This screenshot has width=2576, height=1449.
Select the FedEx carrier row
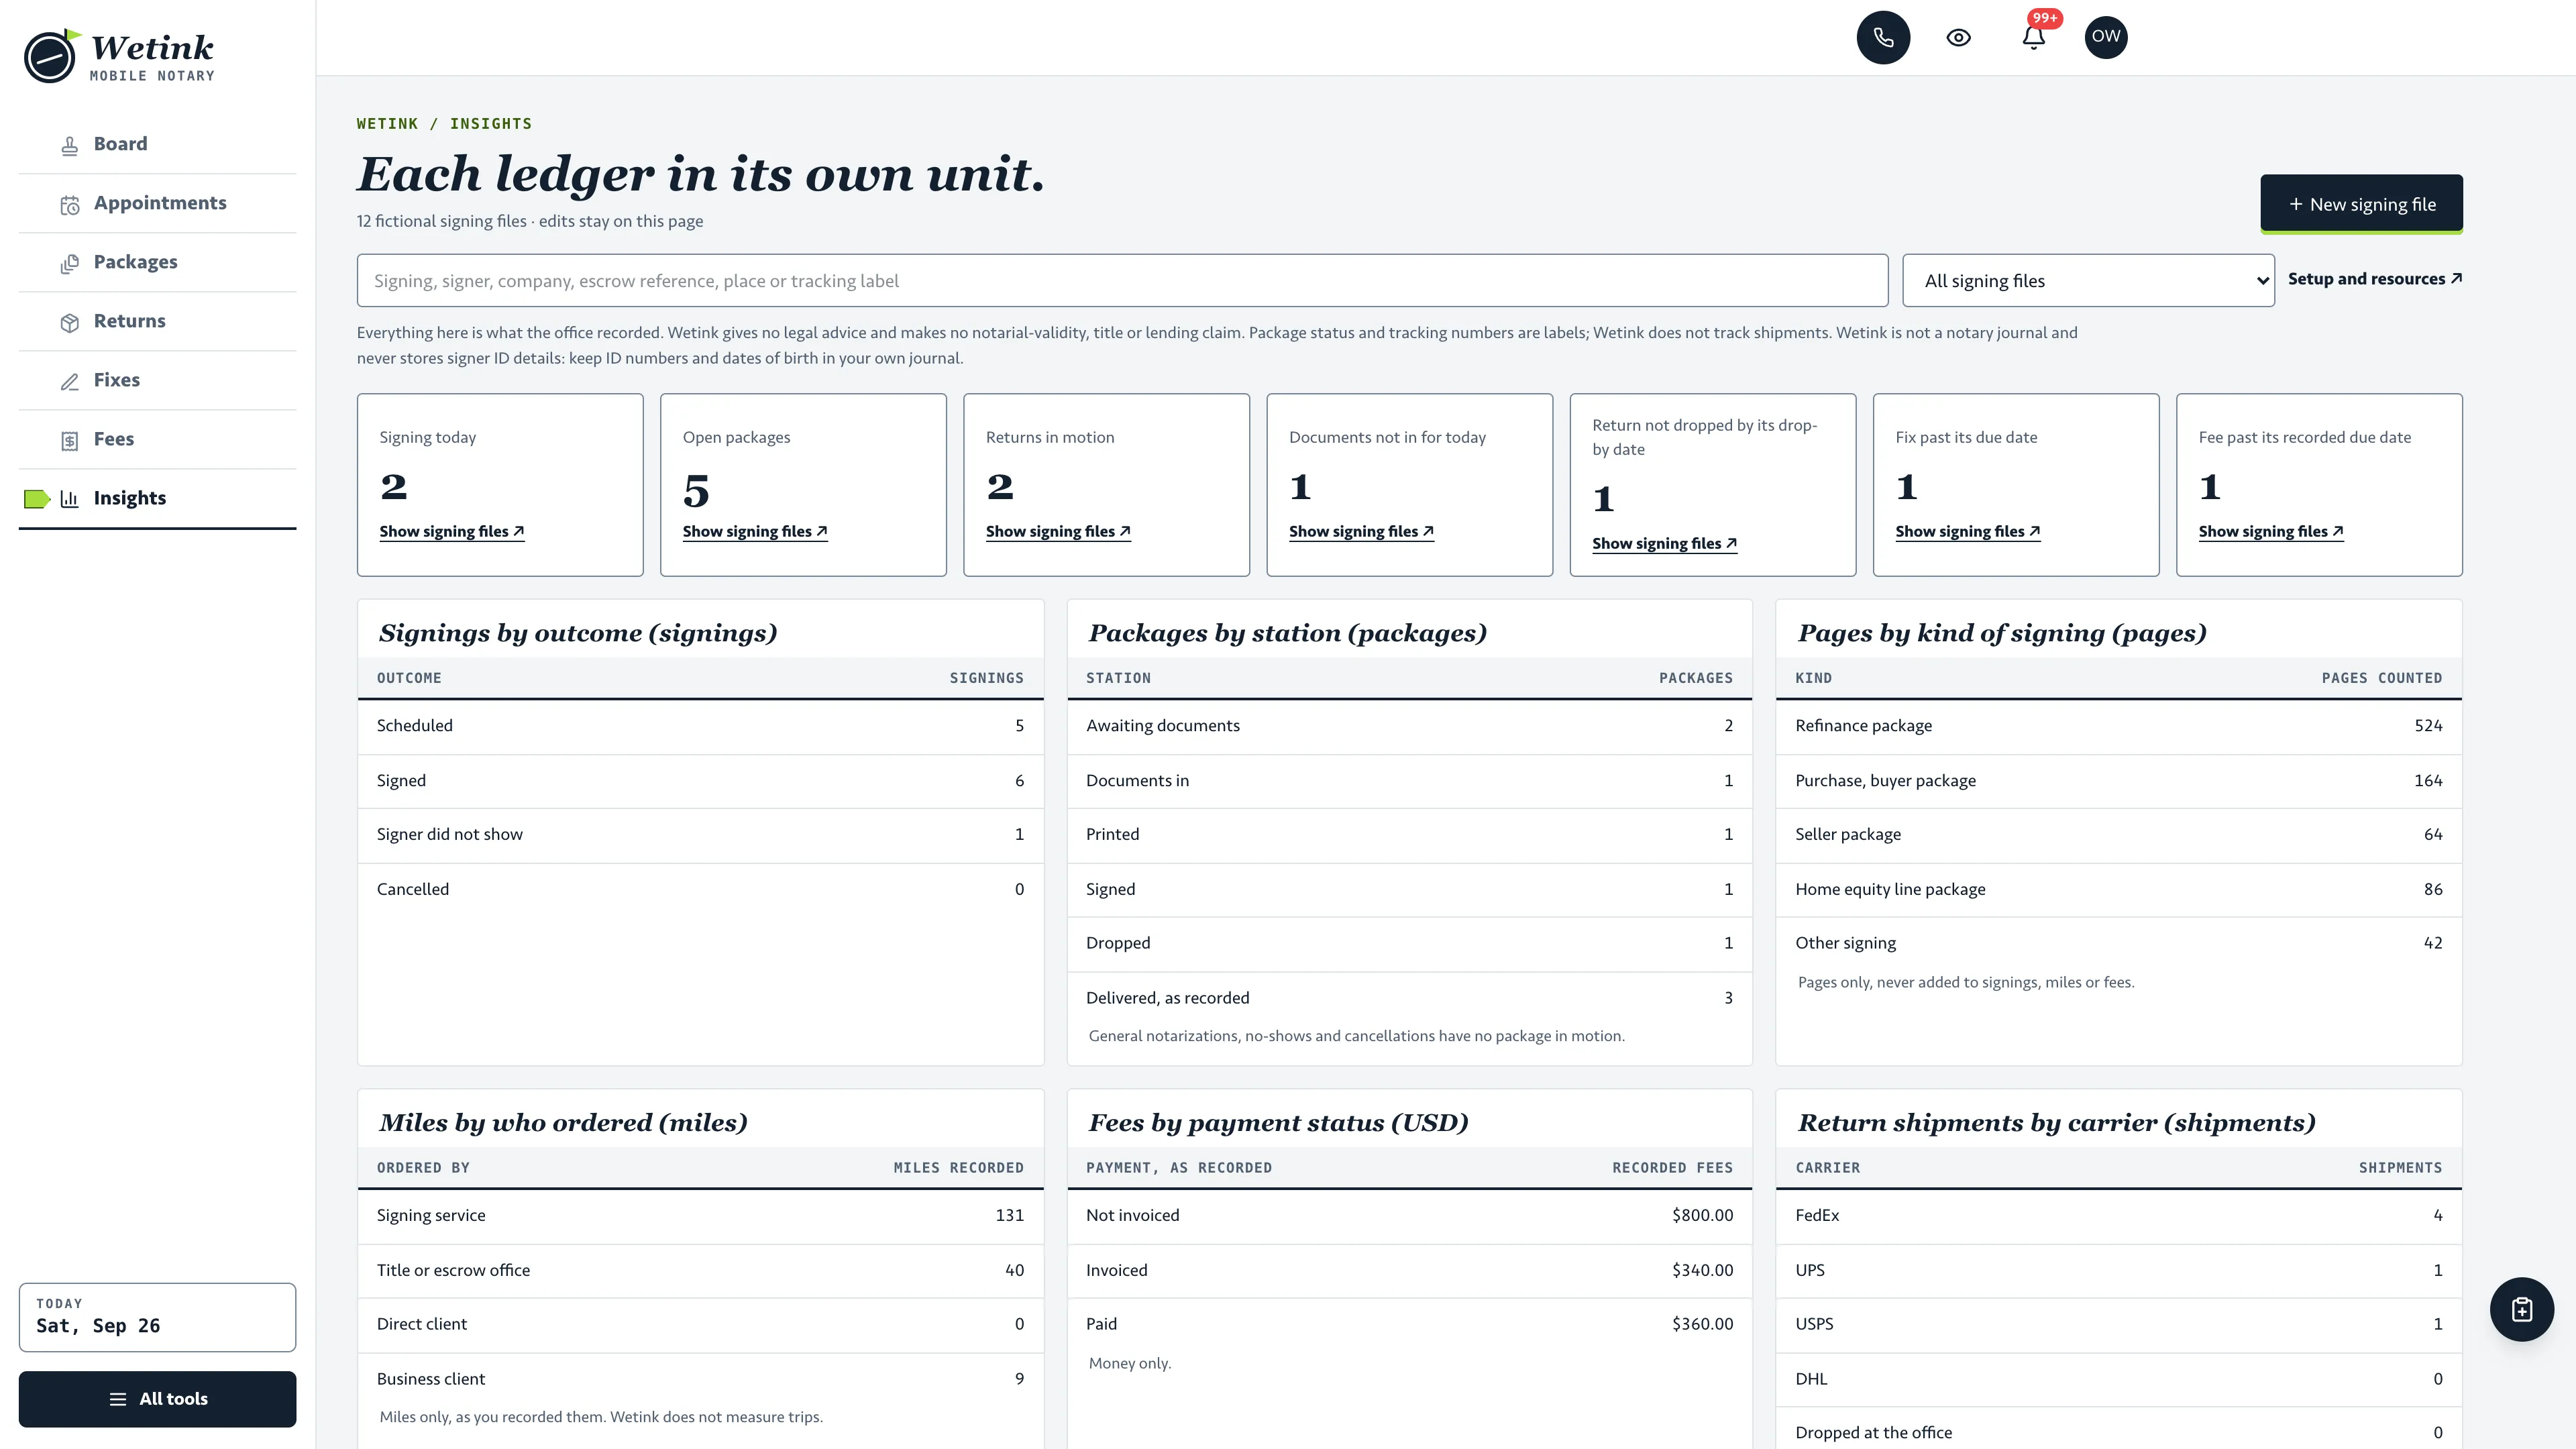[x=2118, y=1216]
